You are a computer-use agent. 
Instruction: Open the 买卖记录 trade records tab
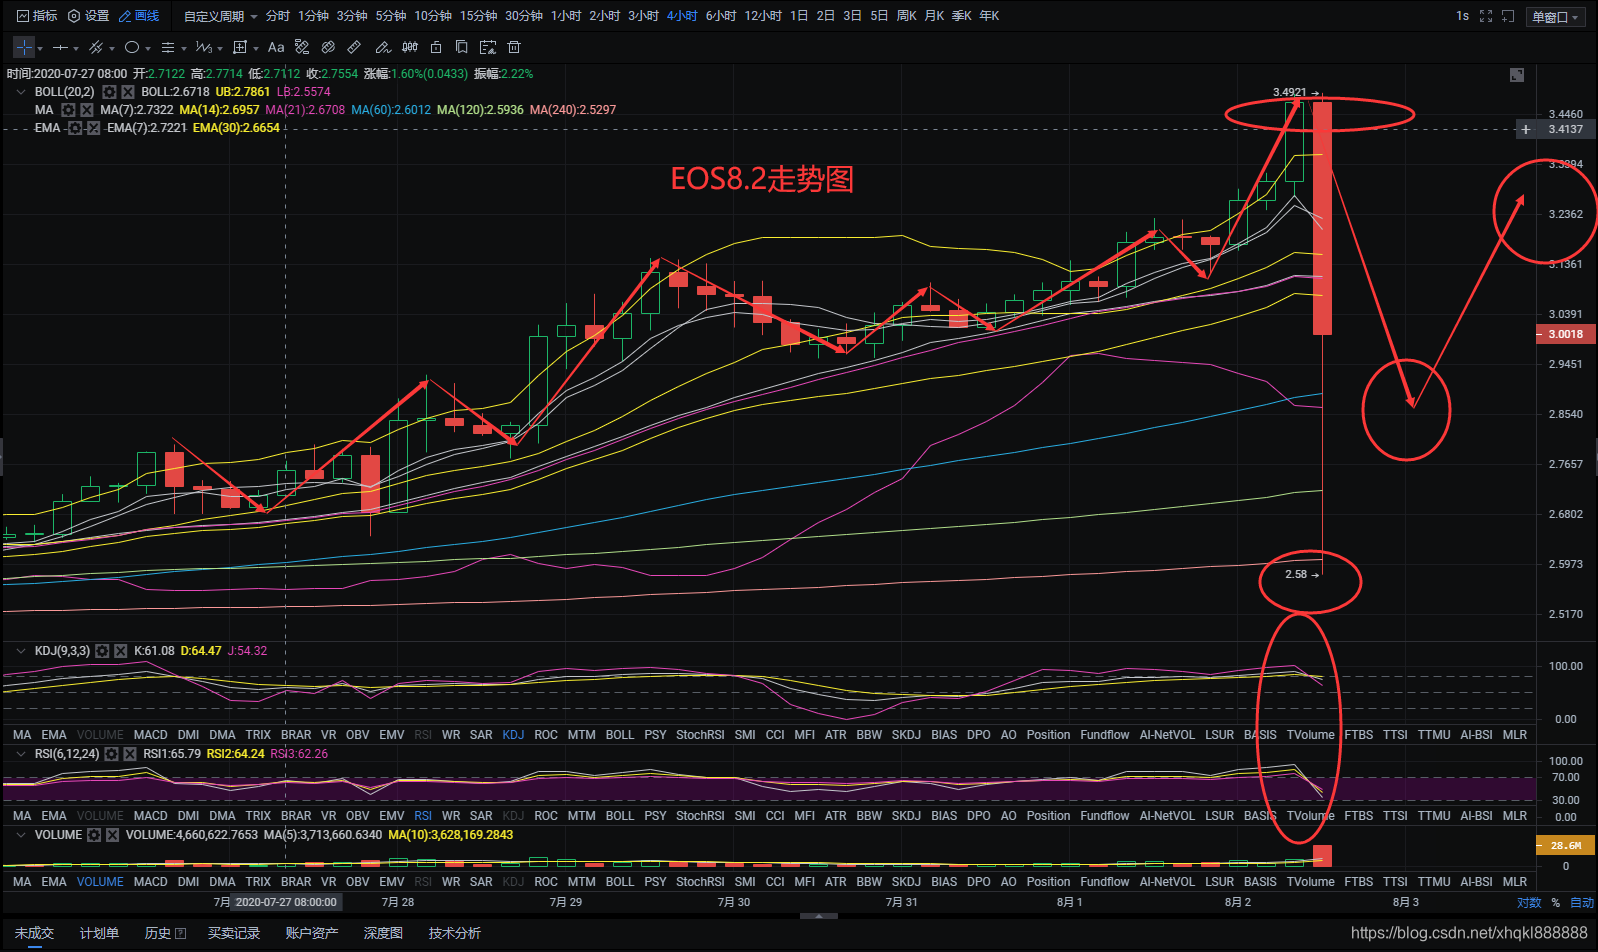(x=234, y=933)
